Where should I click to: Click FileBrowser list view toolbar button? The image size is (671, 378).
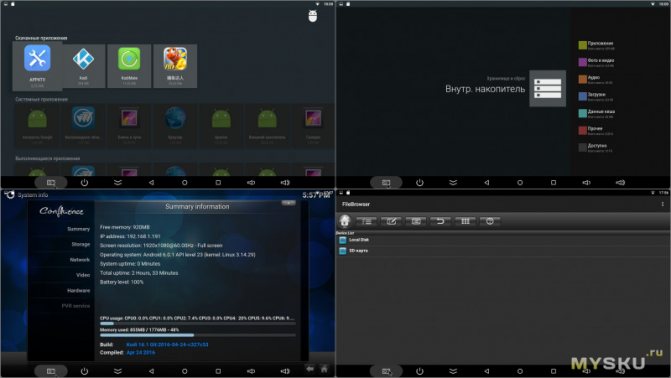(367, 221)
